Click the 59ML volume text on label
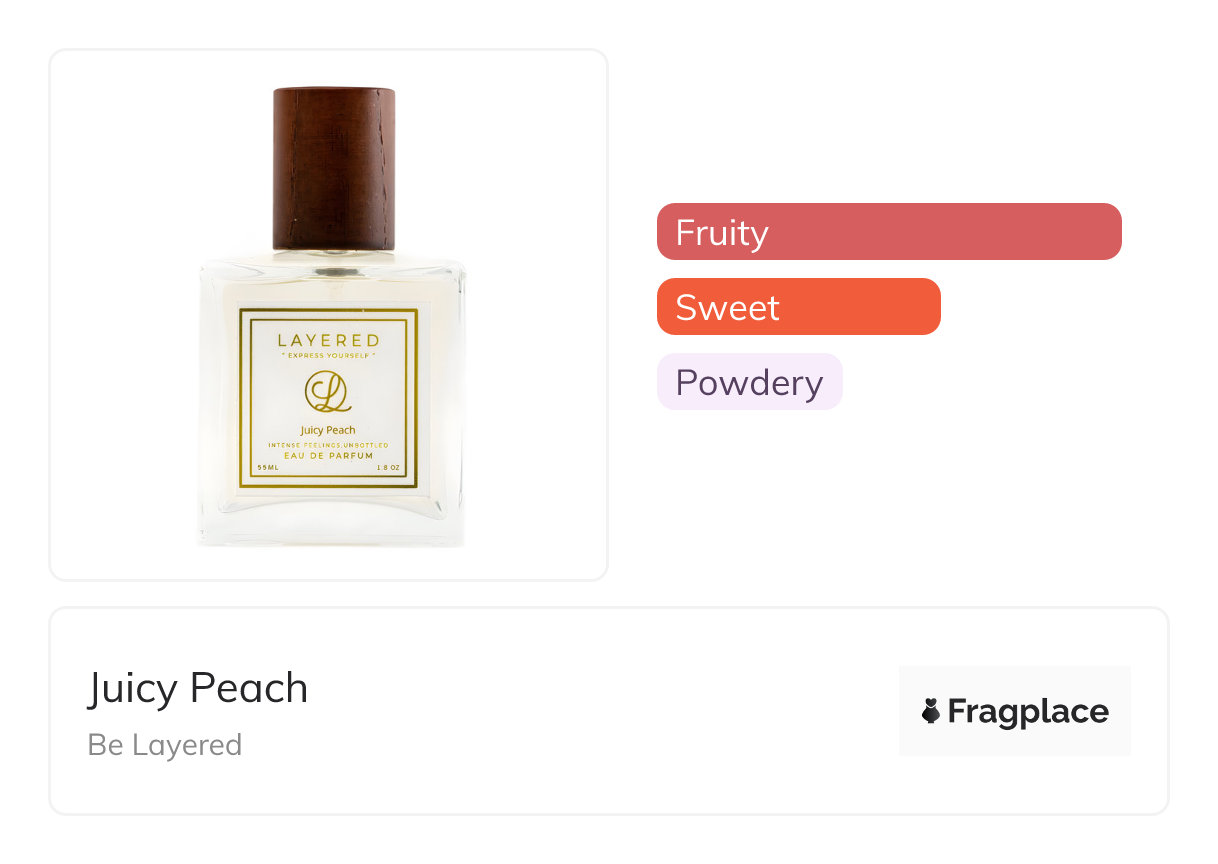 coord(267,467)
